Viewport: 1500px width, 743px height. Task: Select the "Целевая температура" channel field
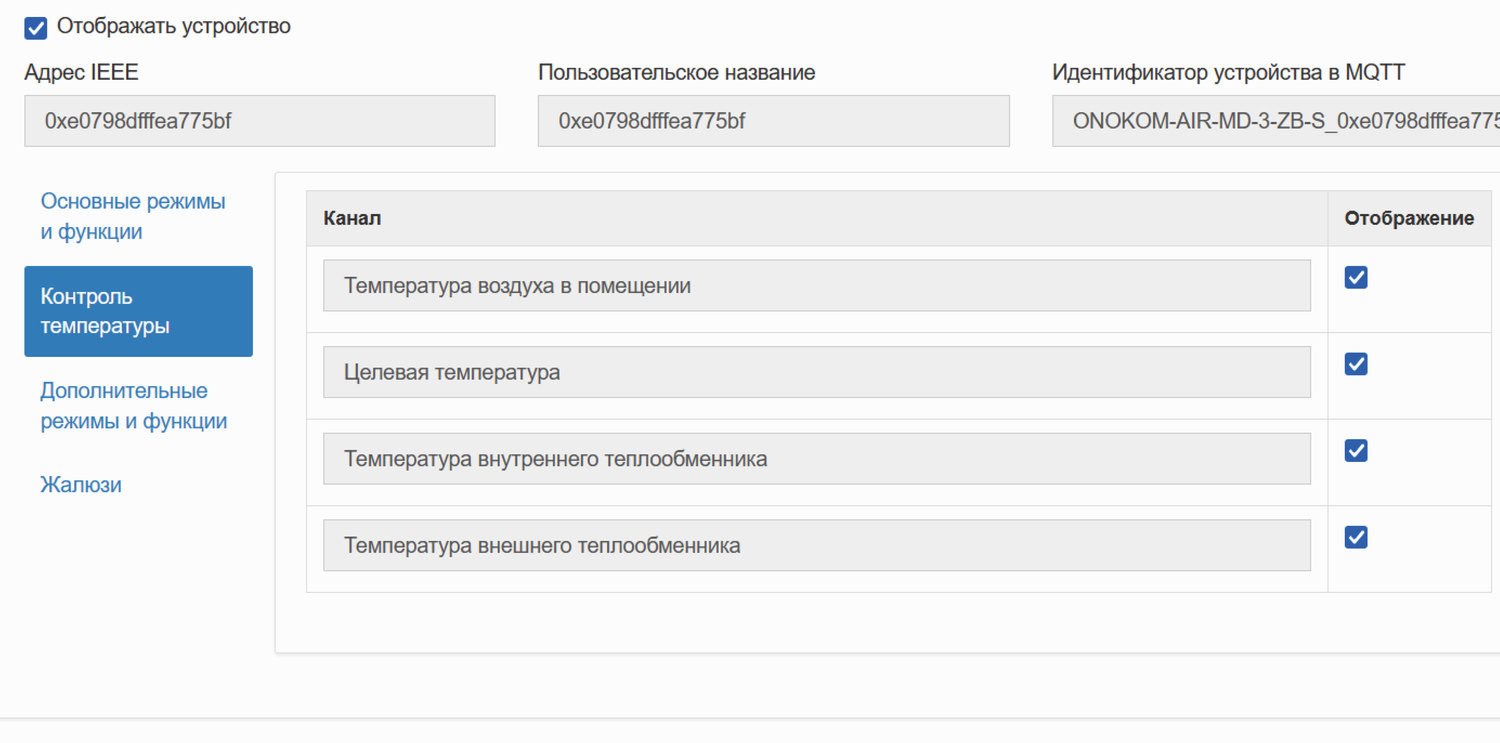click(x=816, y=372)
